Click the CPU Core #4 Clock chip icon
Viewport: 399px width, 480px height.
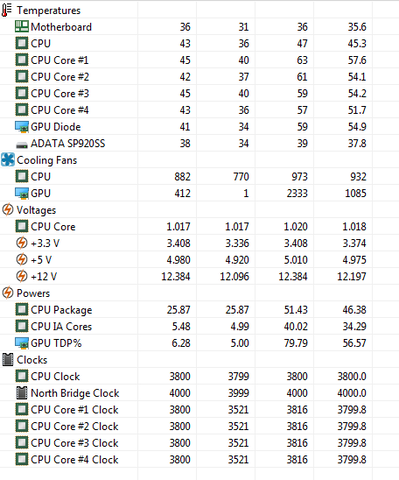(x=22, y=460)
